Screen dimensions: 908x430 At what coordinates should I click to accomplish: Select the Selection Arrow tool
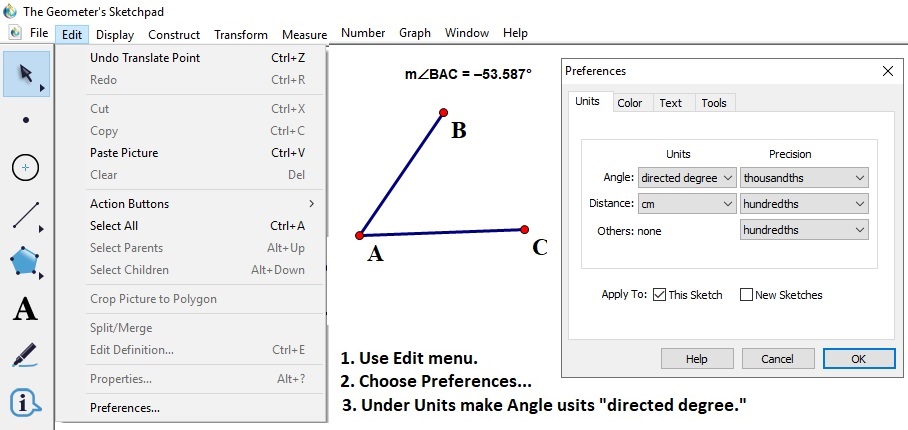(x=26, y=73)
